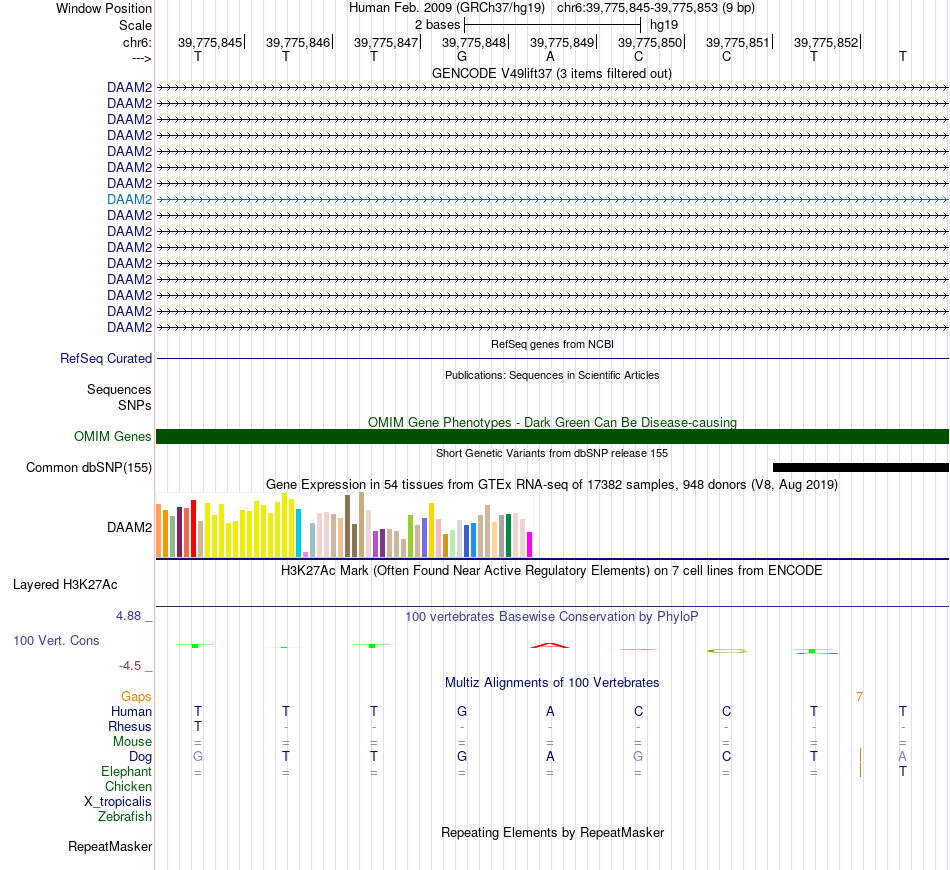Open the 'RefSeq genes from NCBI' track title
The height and width of the screenshot is (870, 950).
(552, 344)
